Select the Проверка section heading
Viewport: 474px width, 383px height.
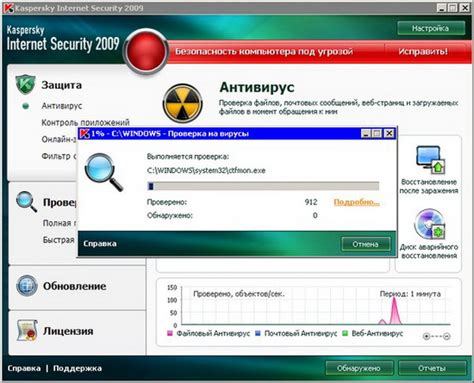pyautogui.click(x=60, y=202)
